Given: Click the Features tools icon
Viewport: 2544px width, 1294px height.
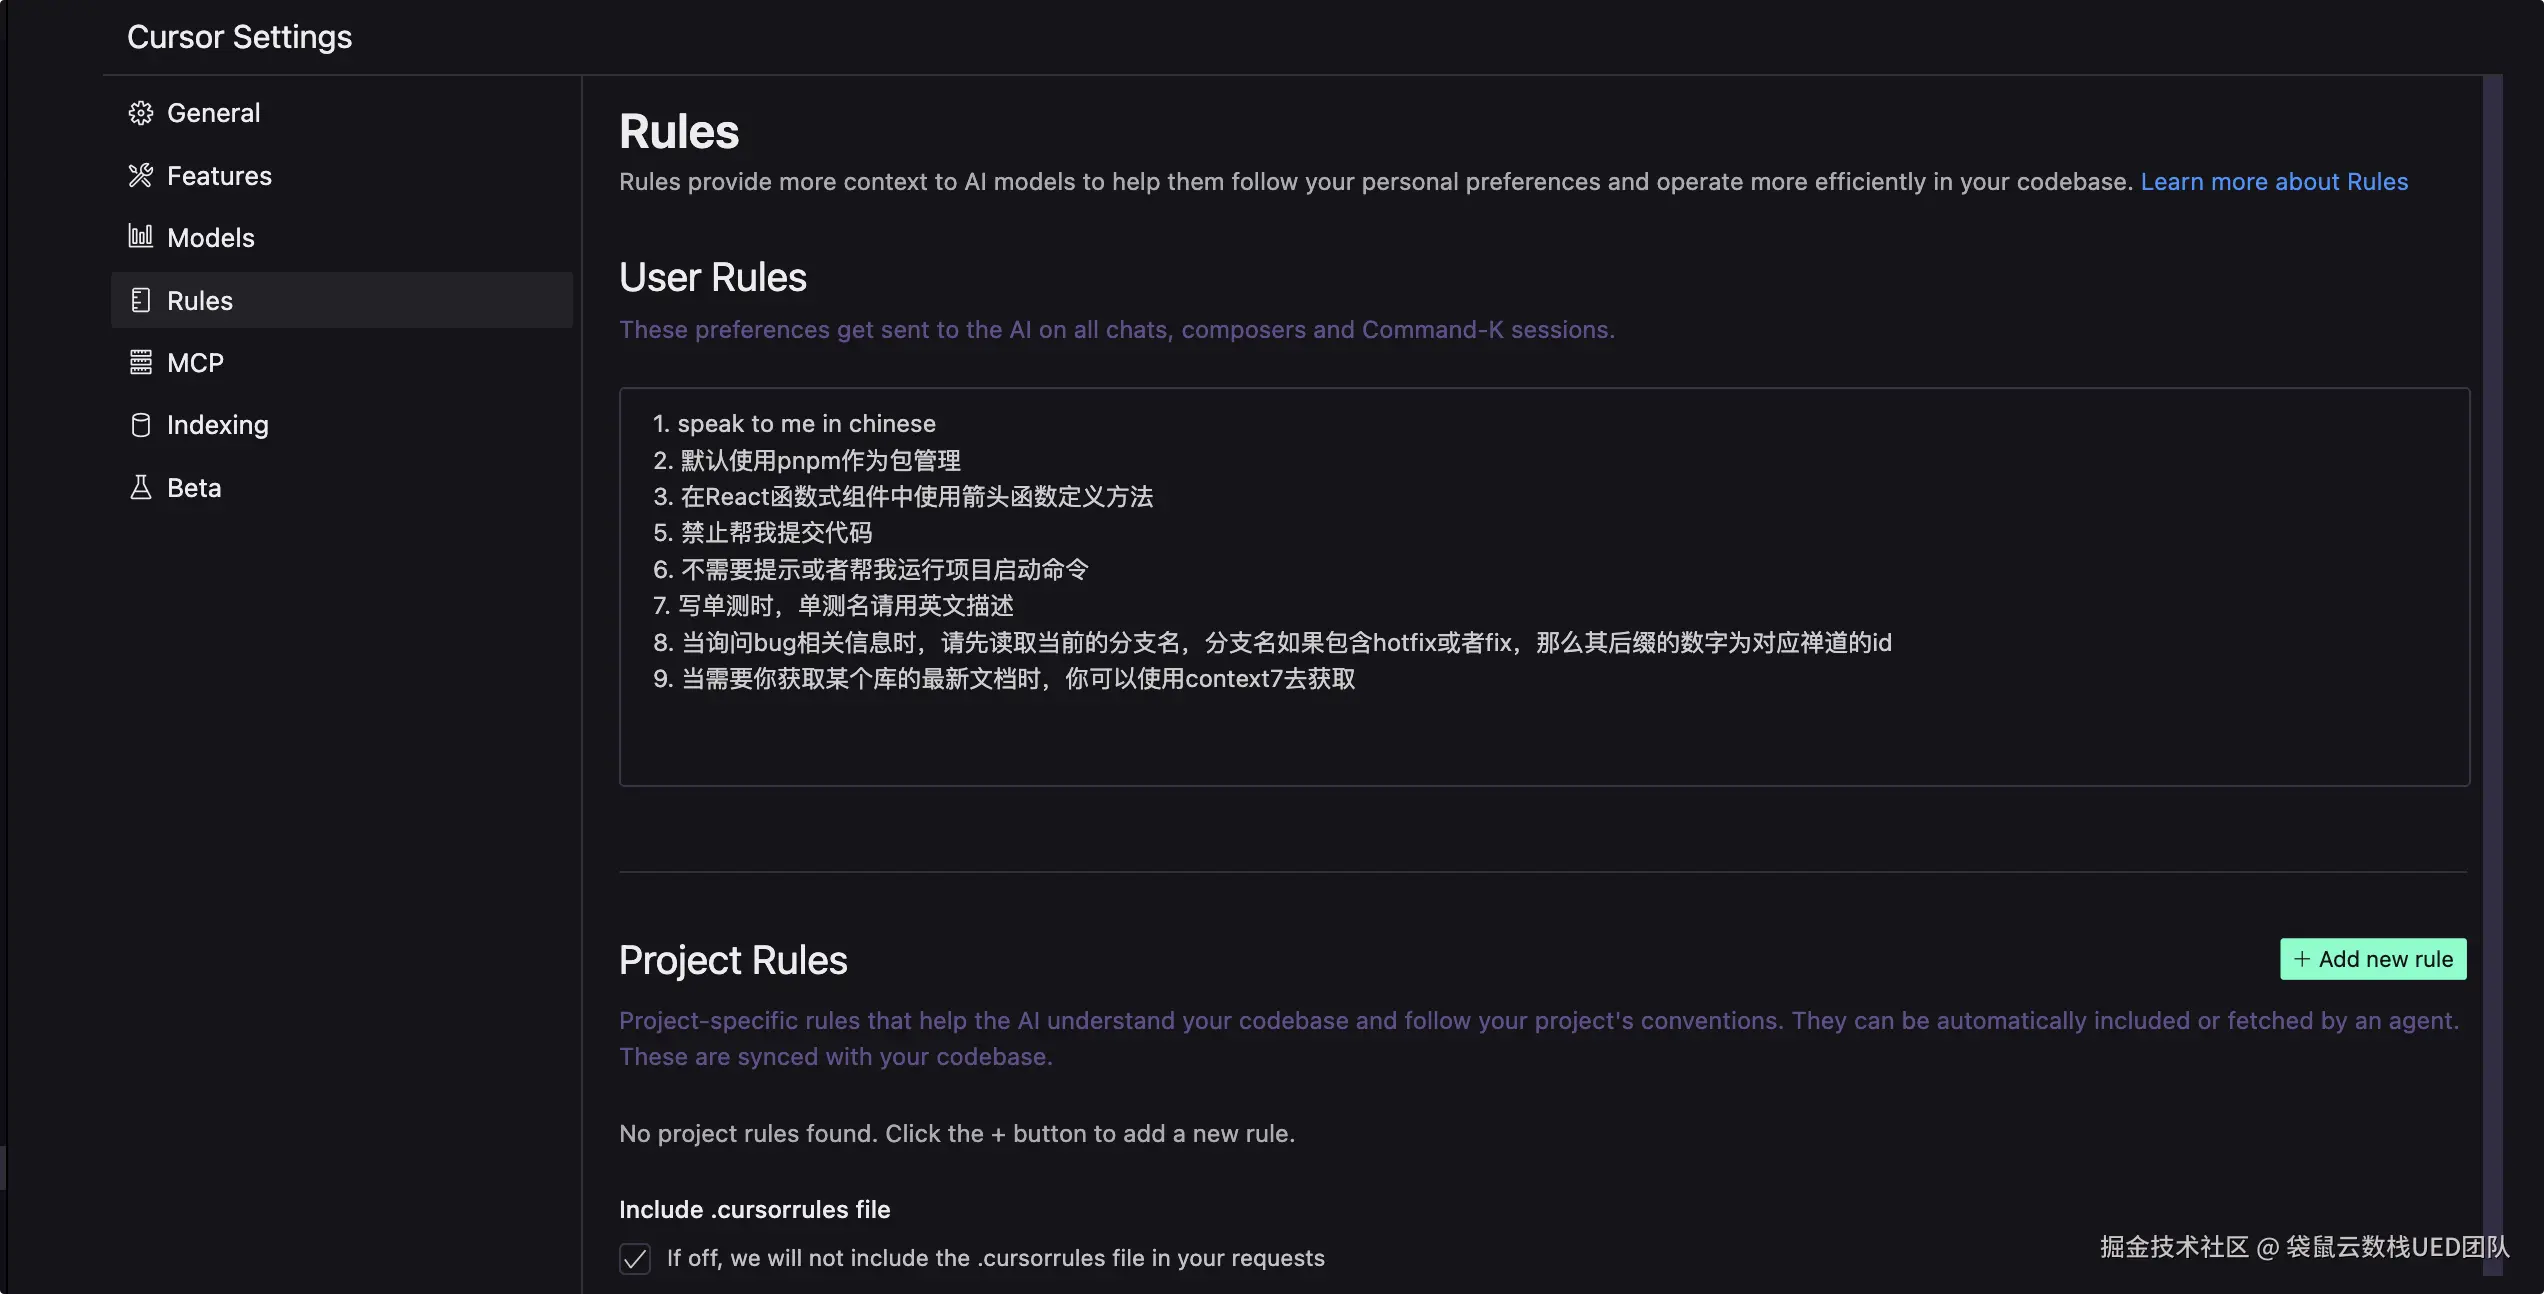Looking at the screenshot, I should (x=141, y=176).
